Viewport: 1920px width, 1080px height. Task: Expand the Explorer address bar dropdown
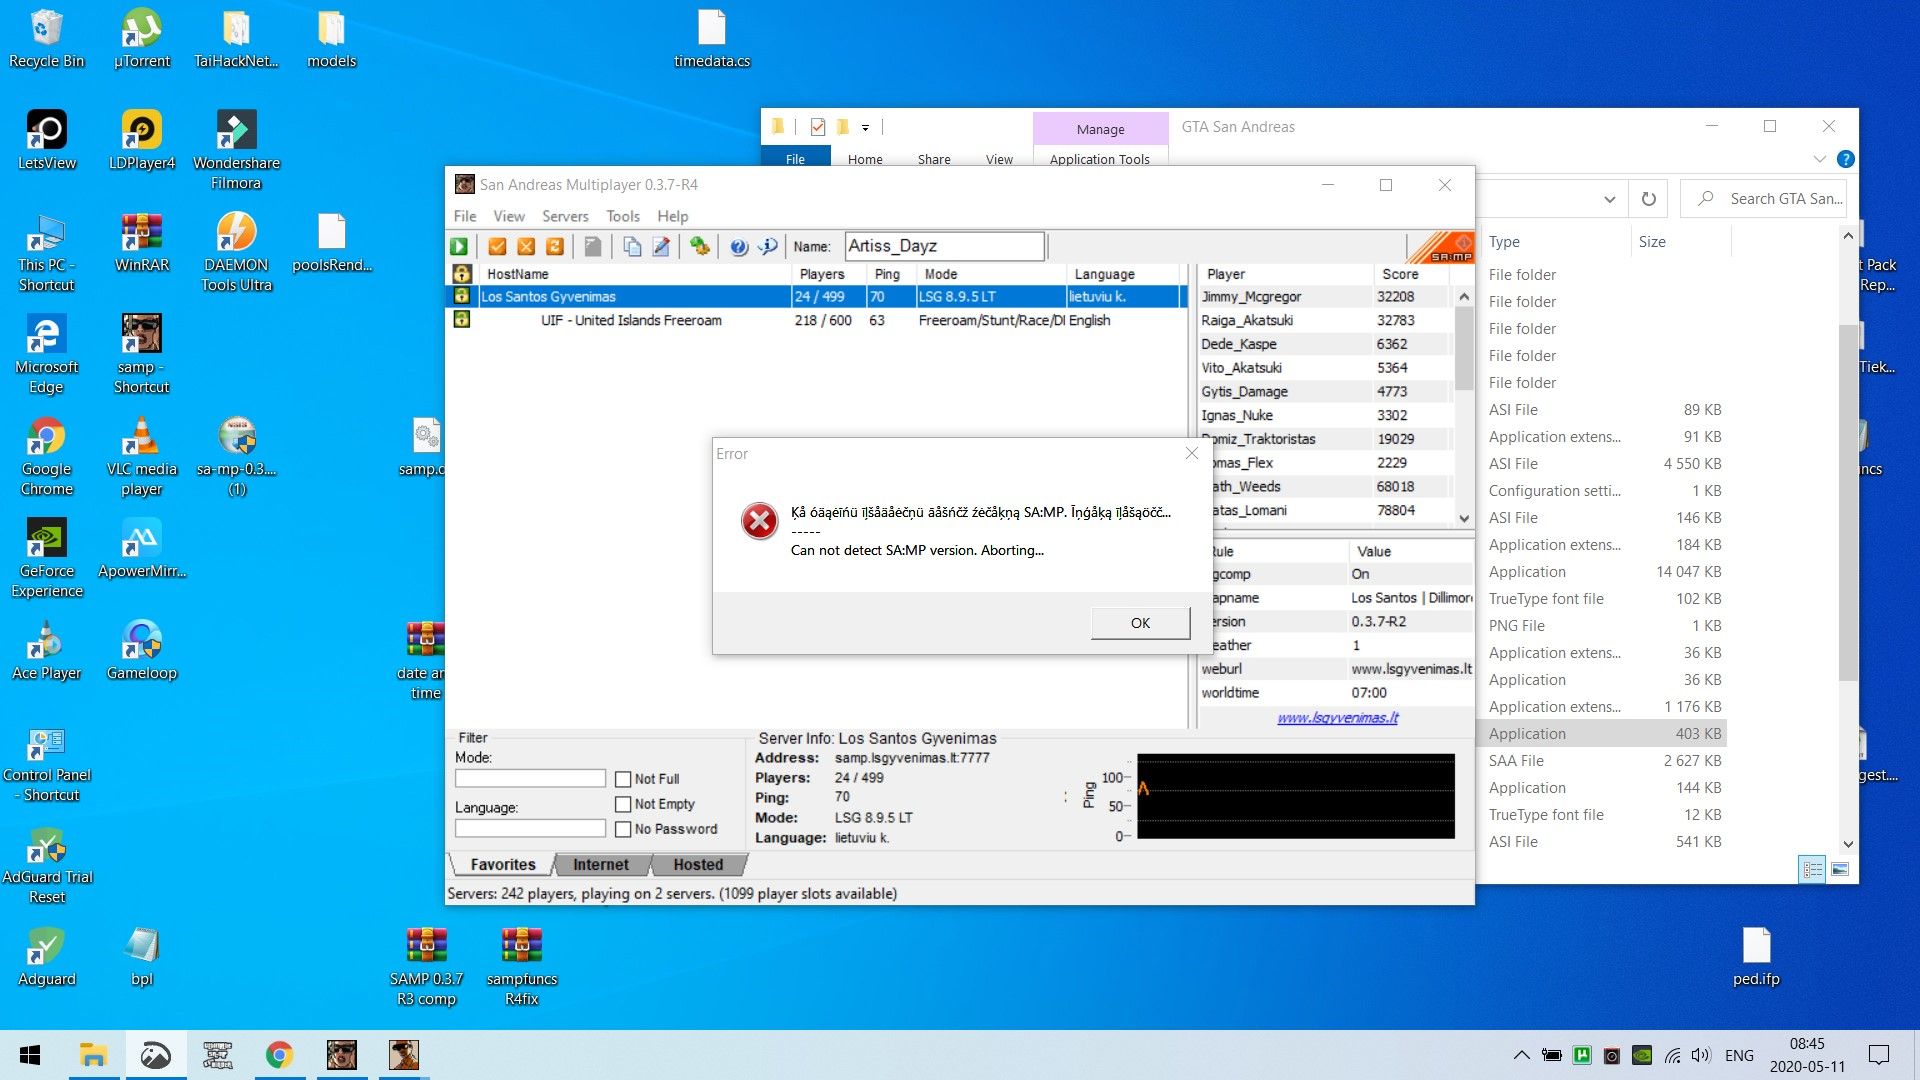[x=1609, y=199]
